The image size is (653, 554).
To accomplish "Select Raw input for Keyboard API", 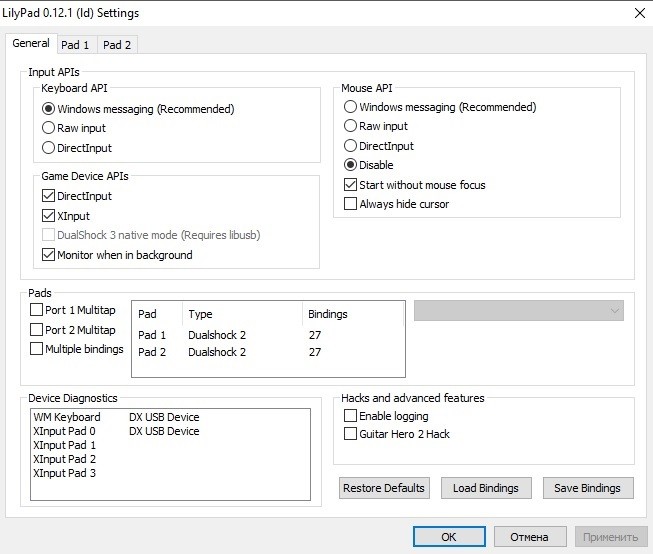I will [48, 128].
